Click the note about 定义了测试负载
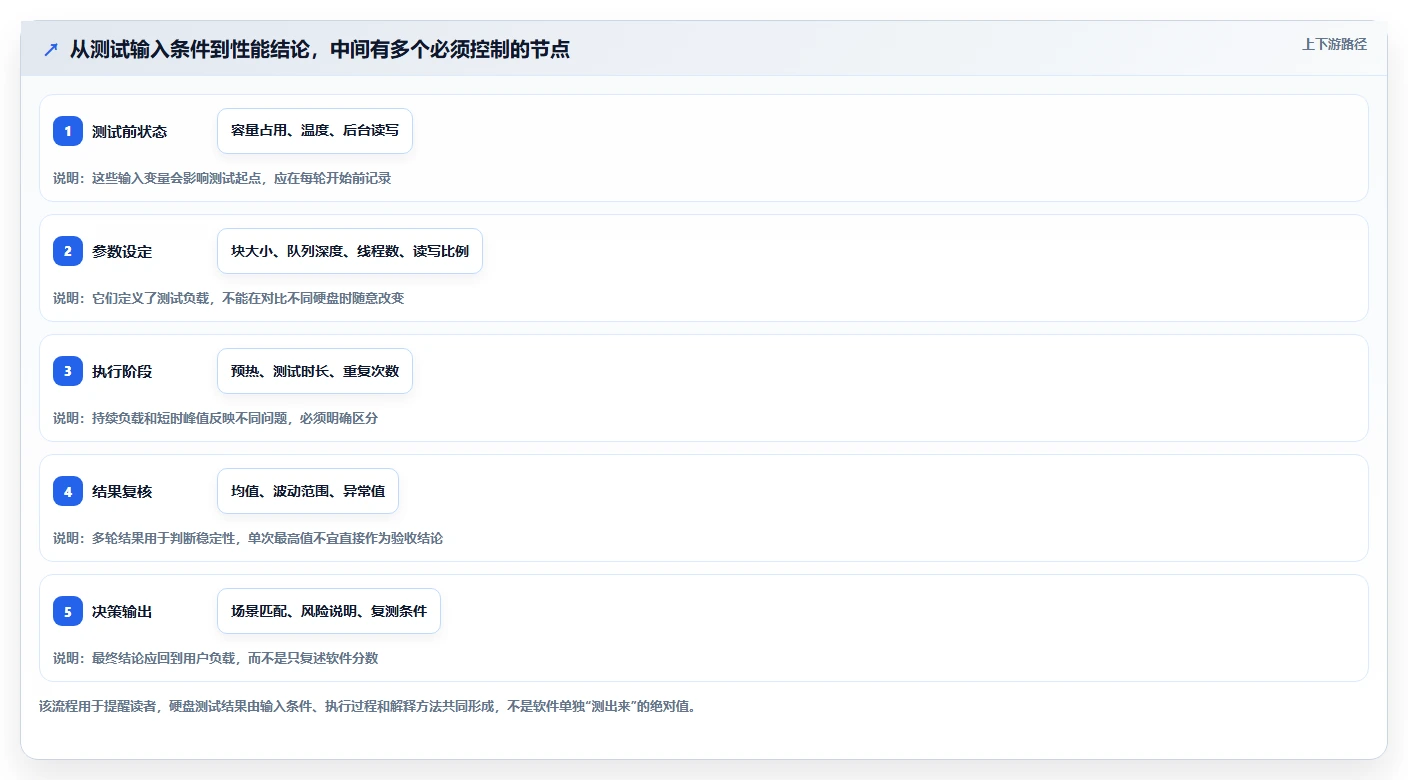The height and width of the screenshot is (780, 1408). [x=229, y=298]
